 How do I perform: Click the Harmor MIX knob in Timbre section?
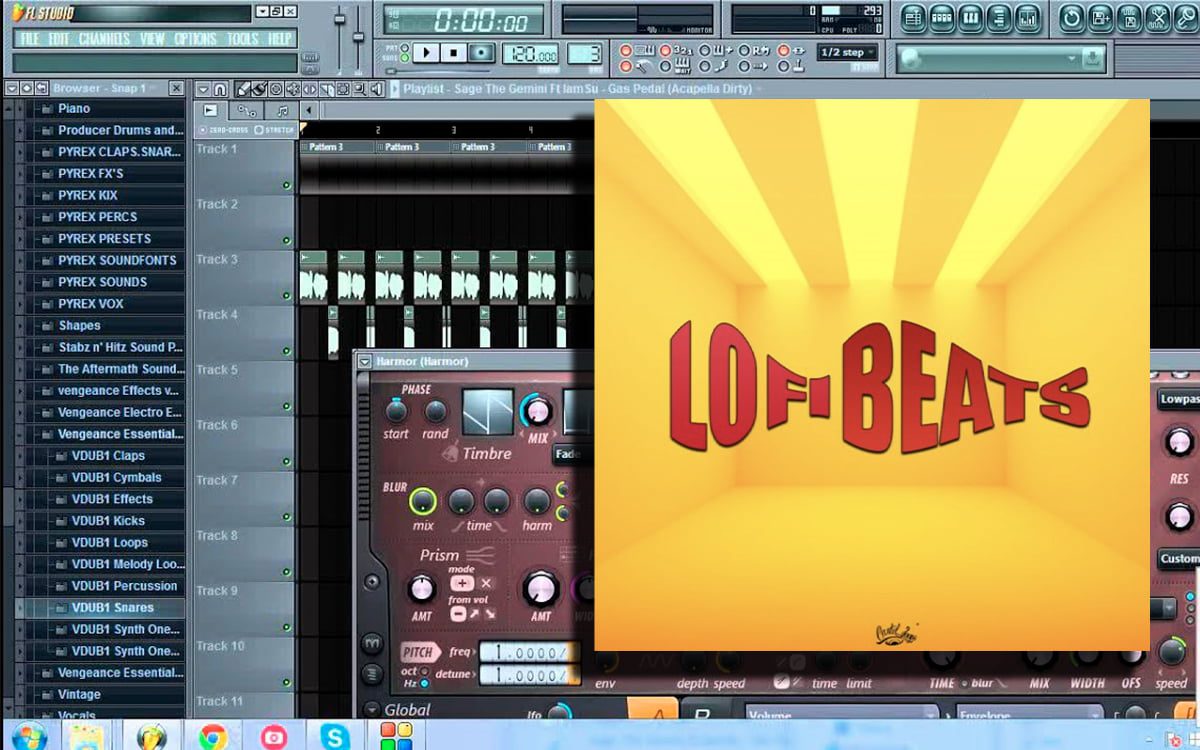coord(537,410)
